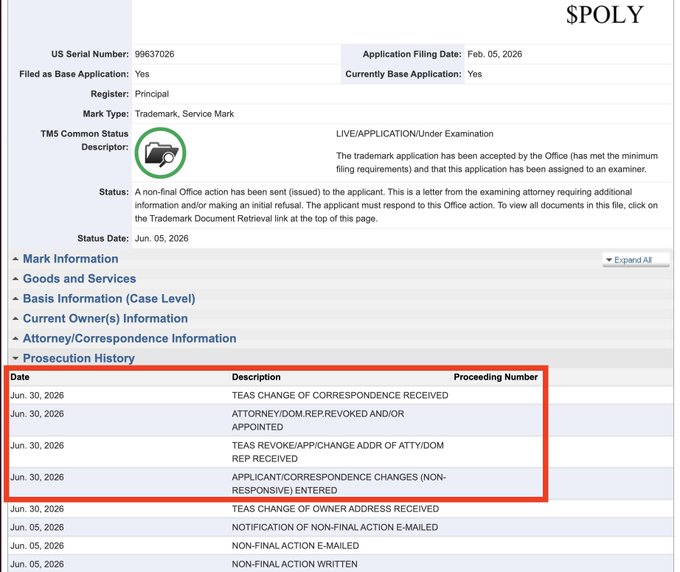Screen dimensions: 680x572
Task: Select Mark Type value Trademark, Service Mark
Action: click(x=184, y=114)
